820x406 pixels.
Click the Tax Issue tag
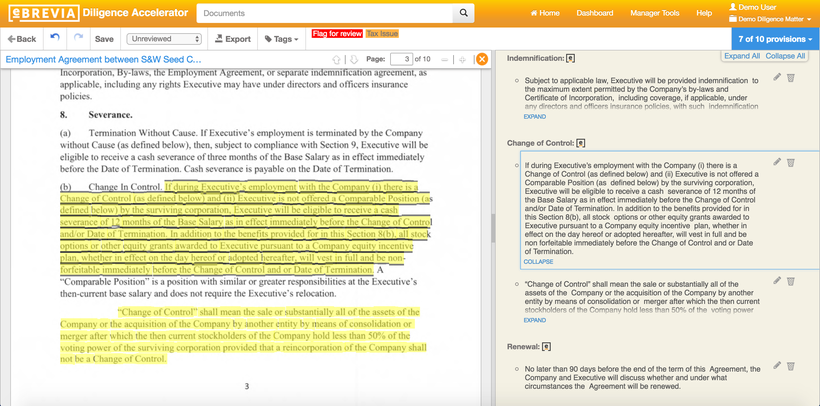coord(382,33)
